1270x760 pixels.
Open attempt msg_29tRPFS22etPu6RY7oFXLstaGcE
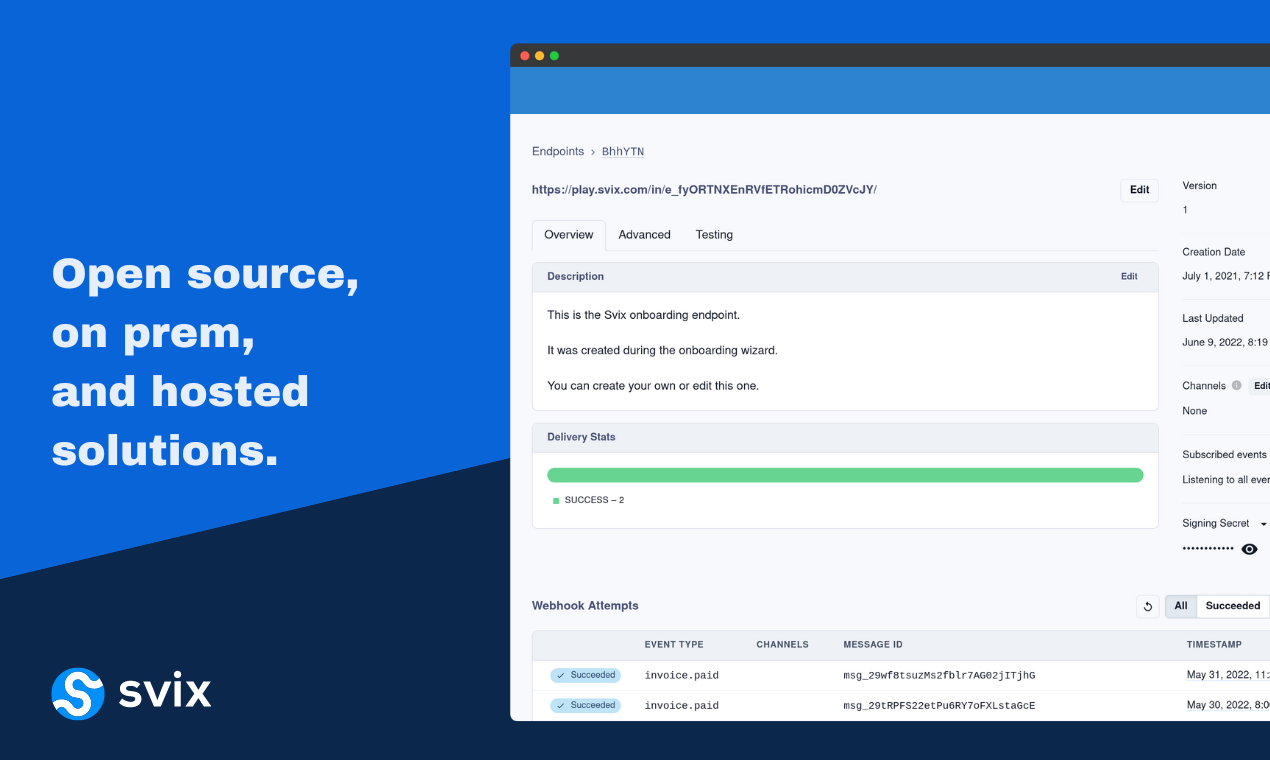(x=939, y=706)
